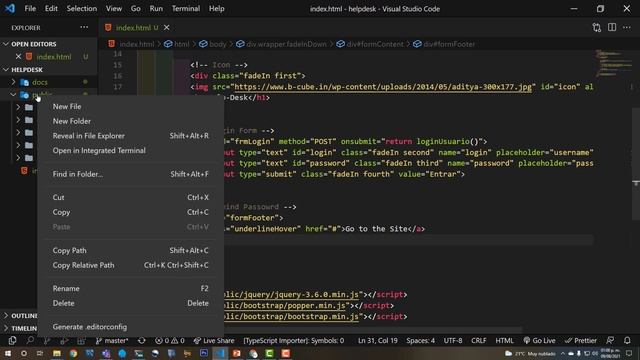Click Windows Start button
This screenshot has height=360, width=640.
click(x=8, y=353)
